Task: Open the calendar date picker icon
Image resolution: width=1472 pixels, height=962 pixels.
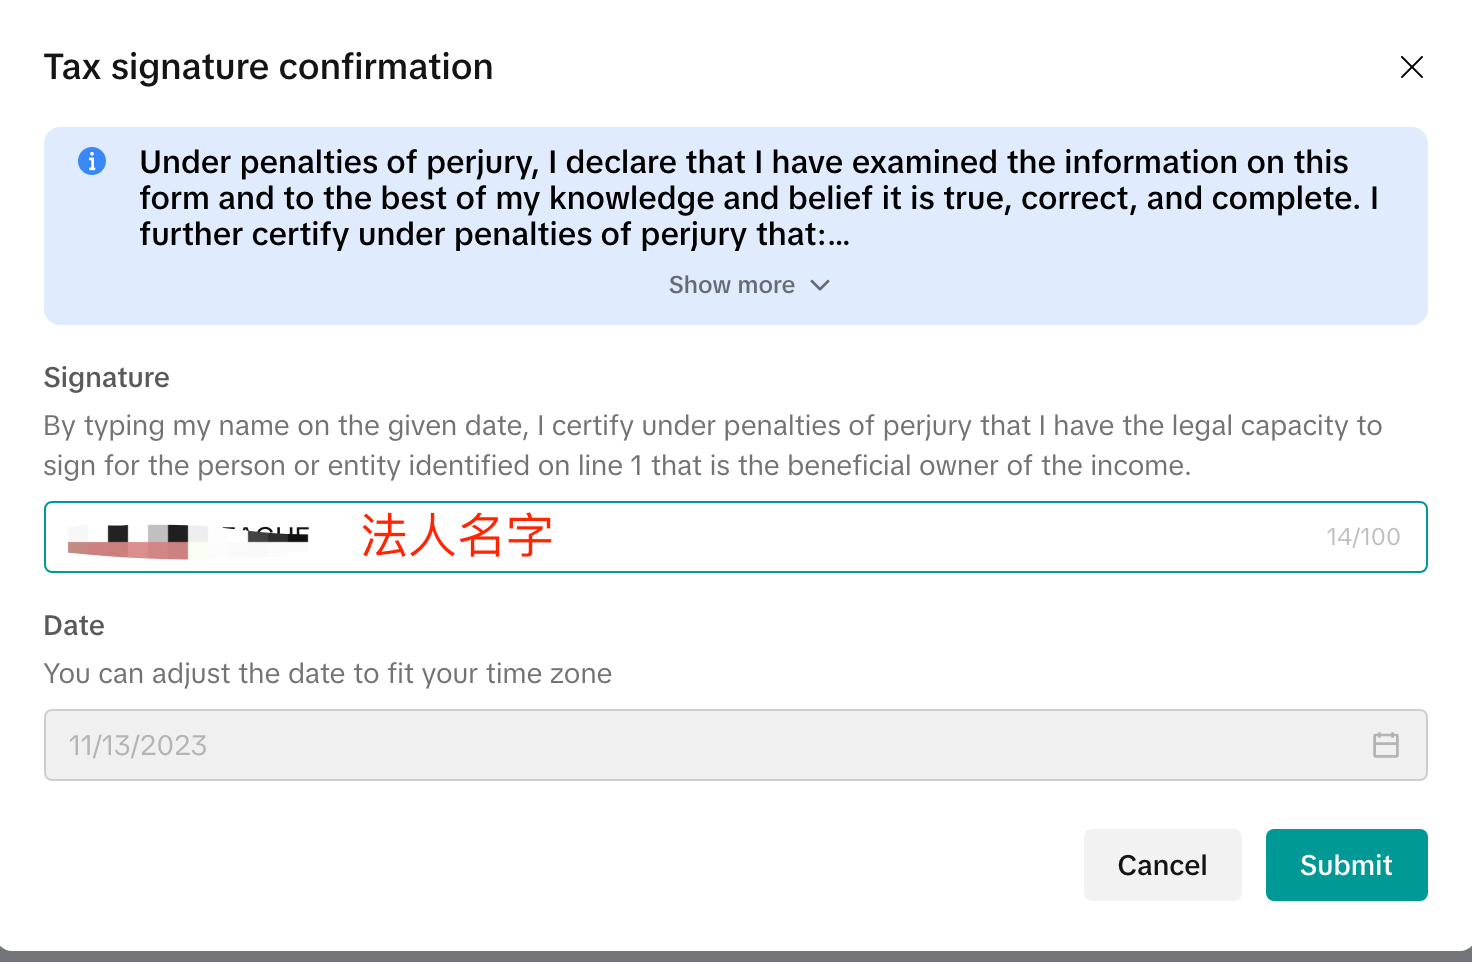Action: [x=1385, y=745]
